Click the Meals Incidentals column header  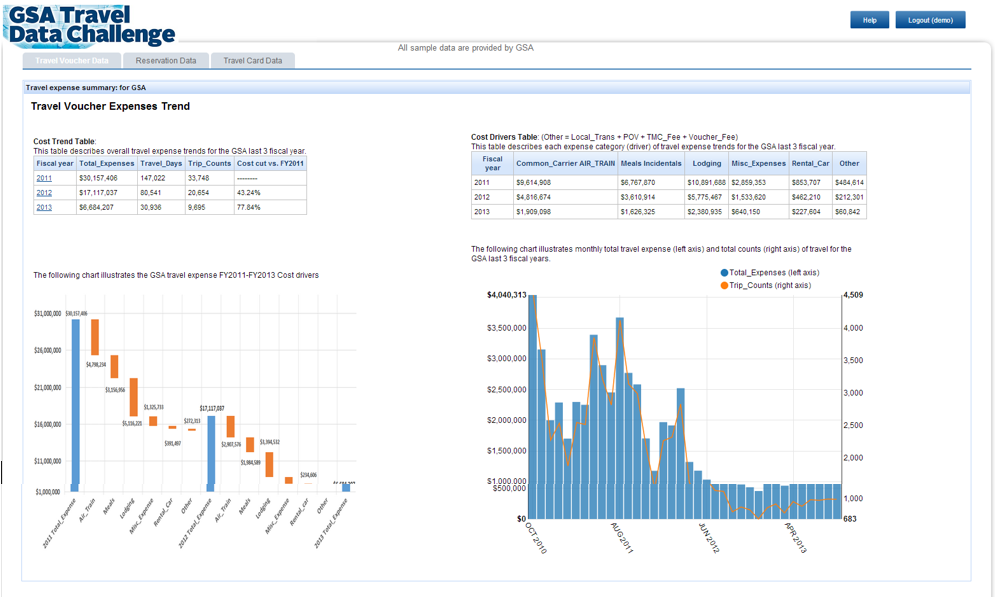(651, 164)
